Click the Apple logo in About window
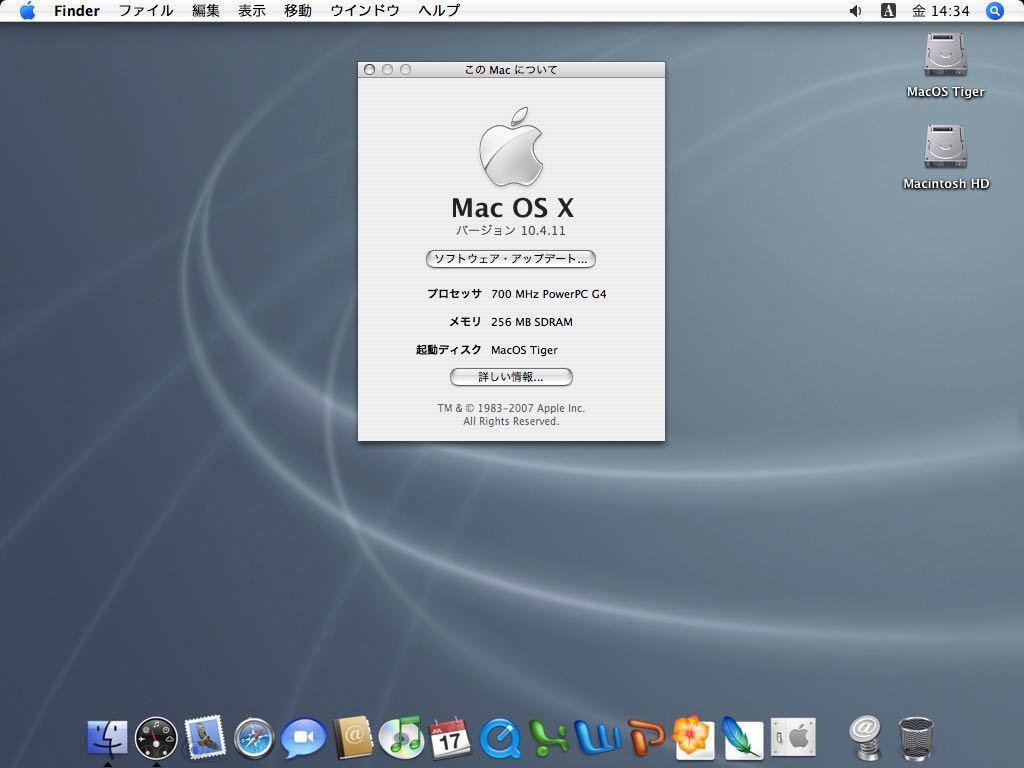 point(511,146)
